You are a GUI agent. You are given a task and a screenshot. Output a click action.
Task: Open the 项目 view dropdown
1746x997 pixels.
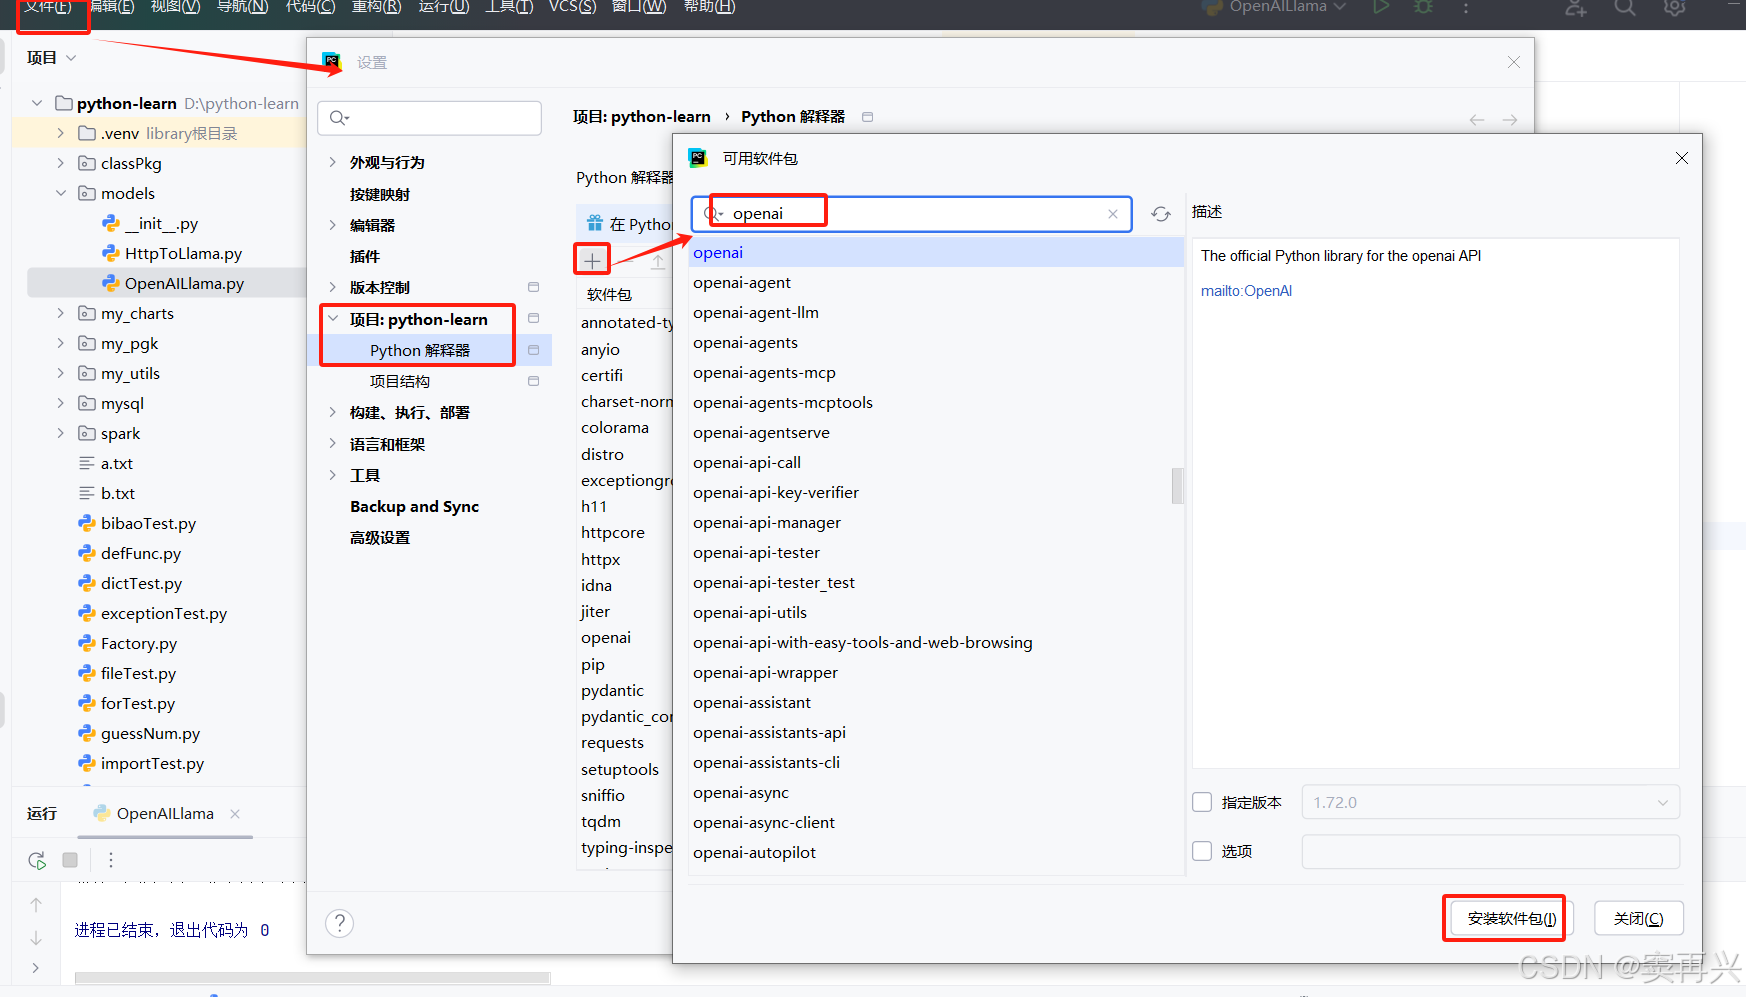(51, 58)
